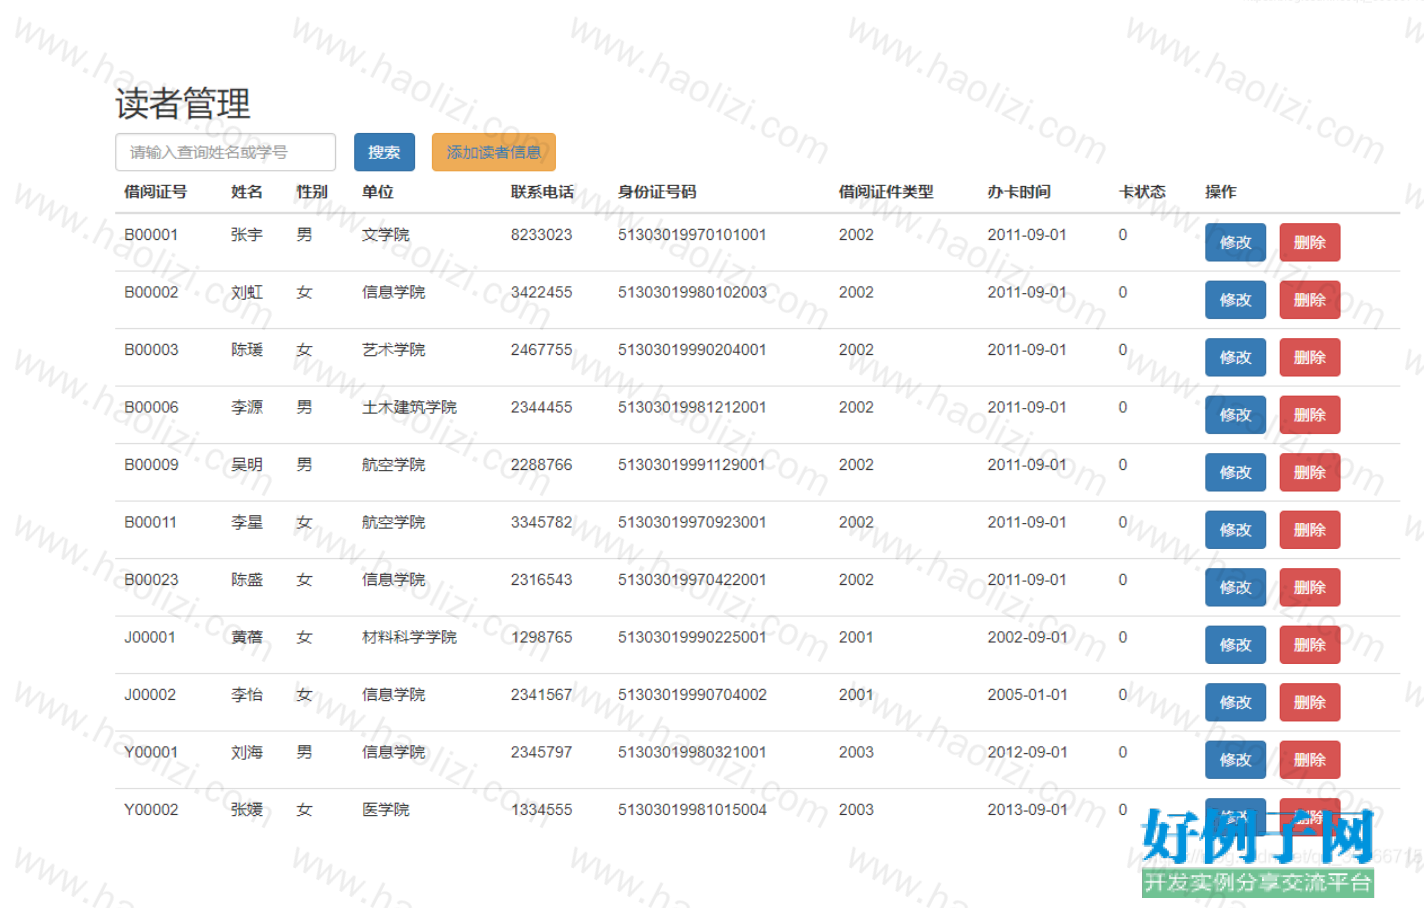
Task: Click the 读者管理 page heading
Action: click(x=183, y=103)
